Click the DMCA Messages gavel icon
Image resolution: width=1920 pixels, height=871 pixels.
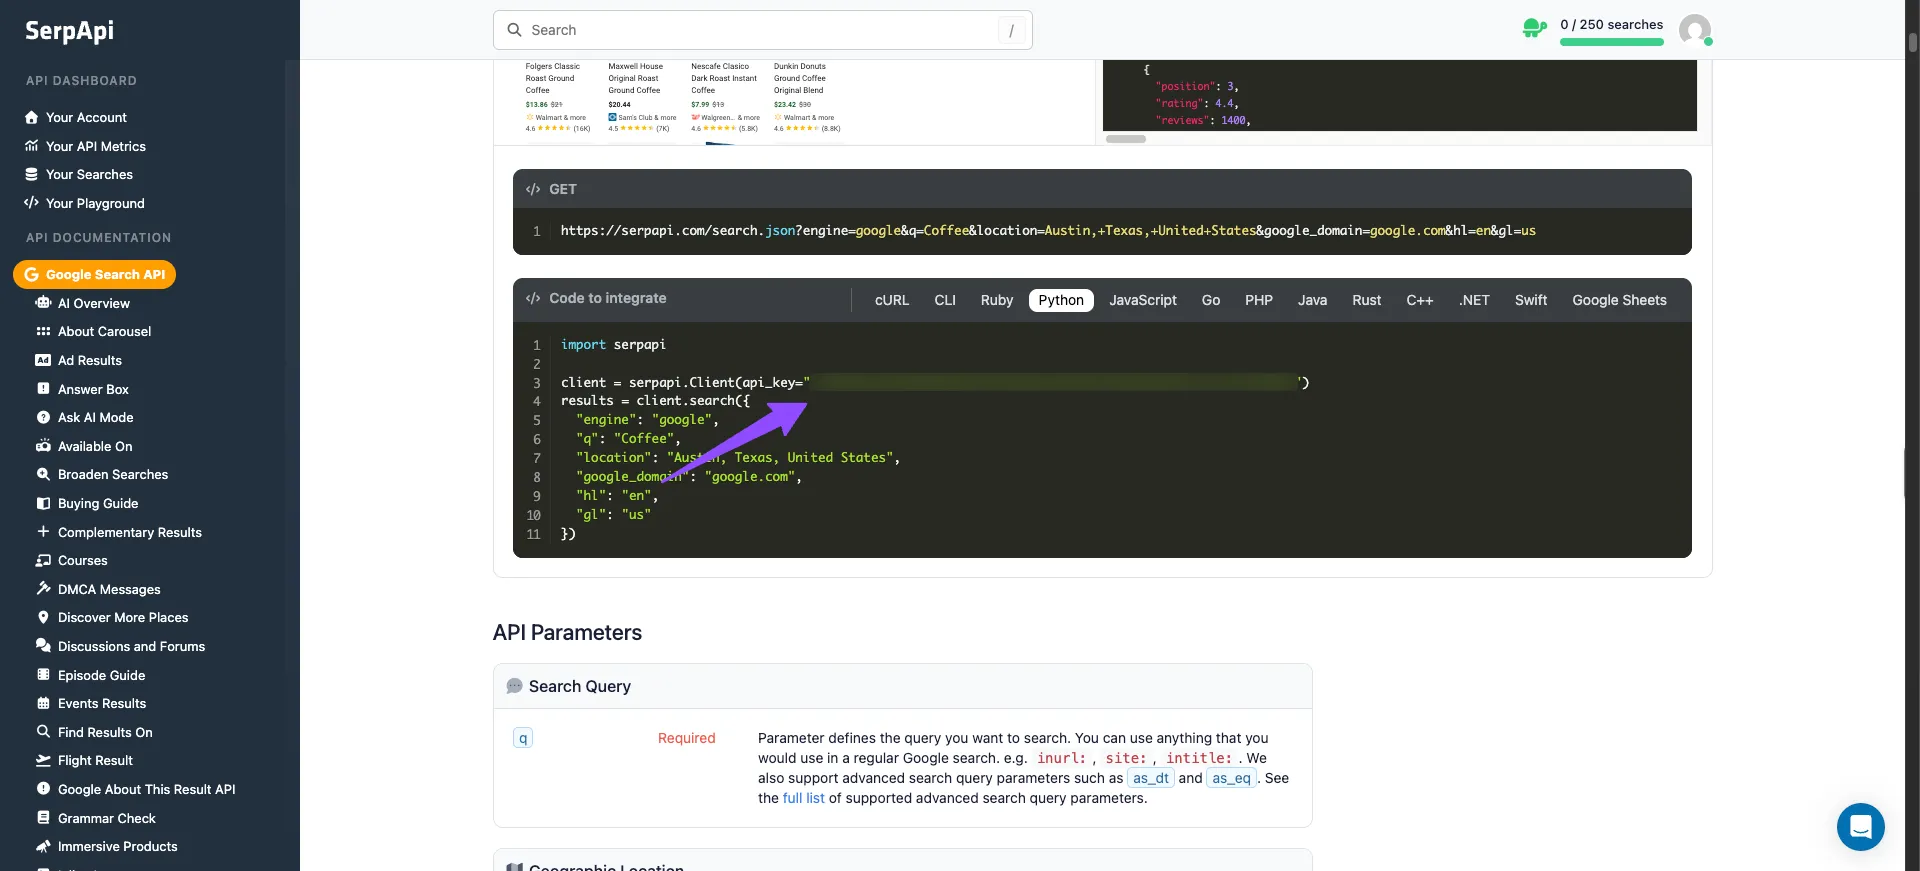point(43,589)
